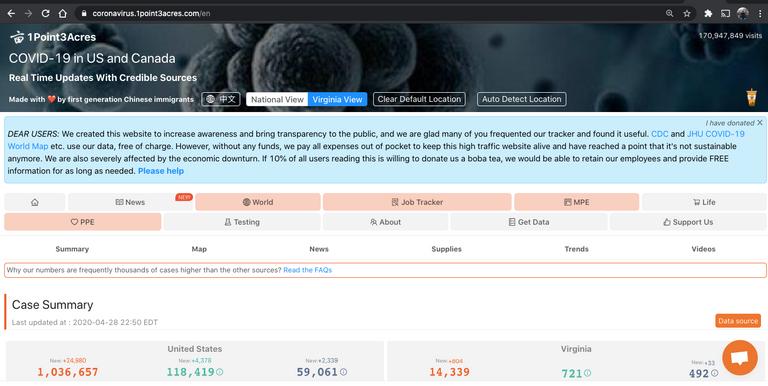Dismiss the donation banner with X
The image size is (768, 386).
click(760, 122)
